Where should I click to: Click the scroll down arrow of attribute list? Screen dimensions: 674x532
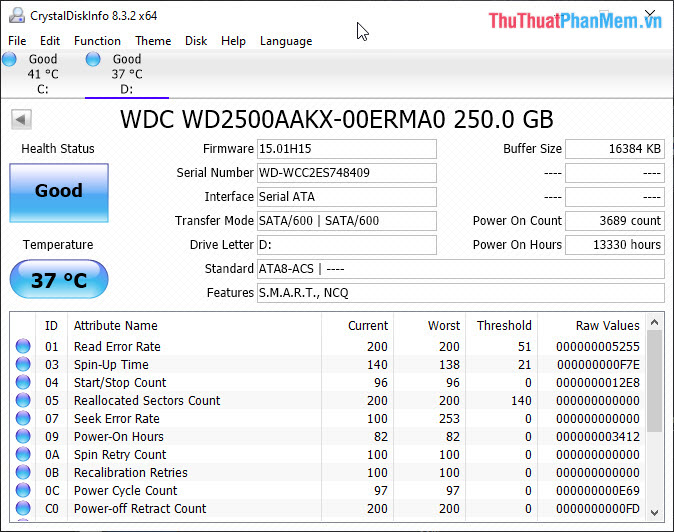tap(655, 513)
